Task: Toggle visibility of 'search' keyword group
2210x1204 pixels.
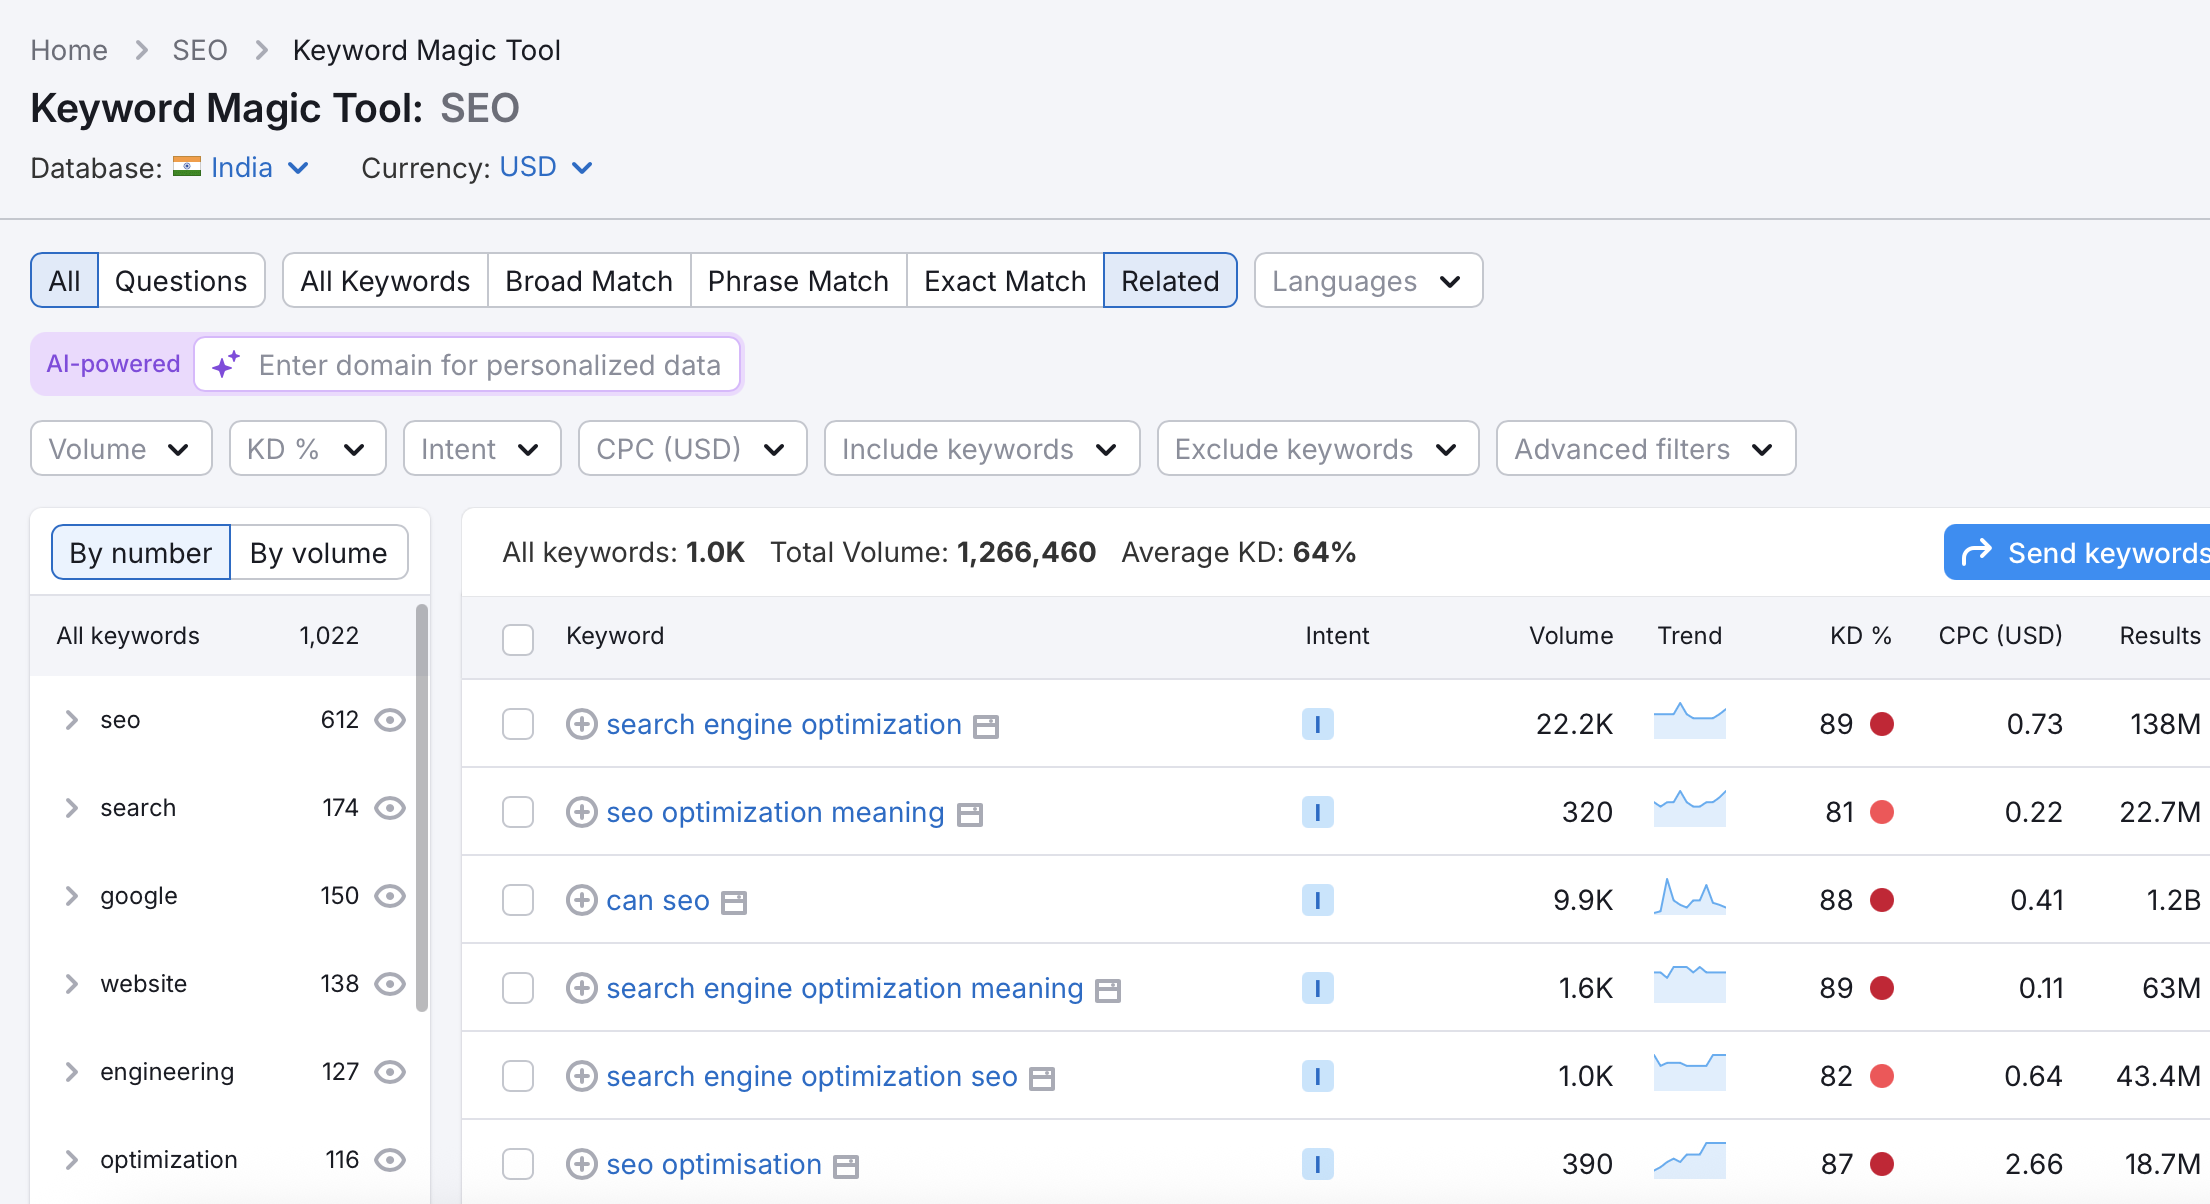Action: click(x=389, y=808)
